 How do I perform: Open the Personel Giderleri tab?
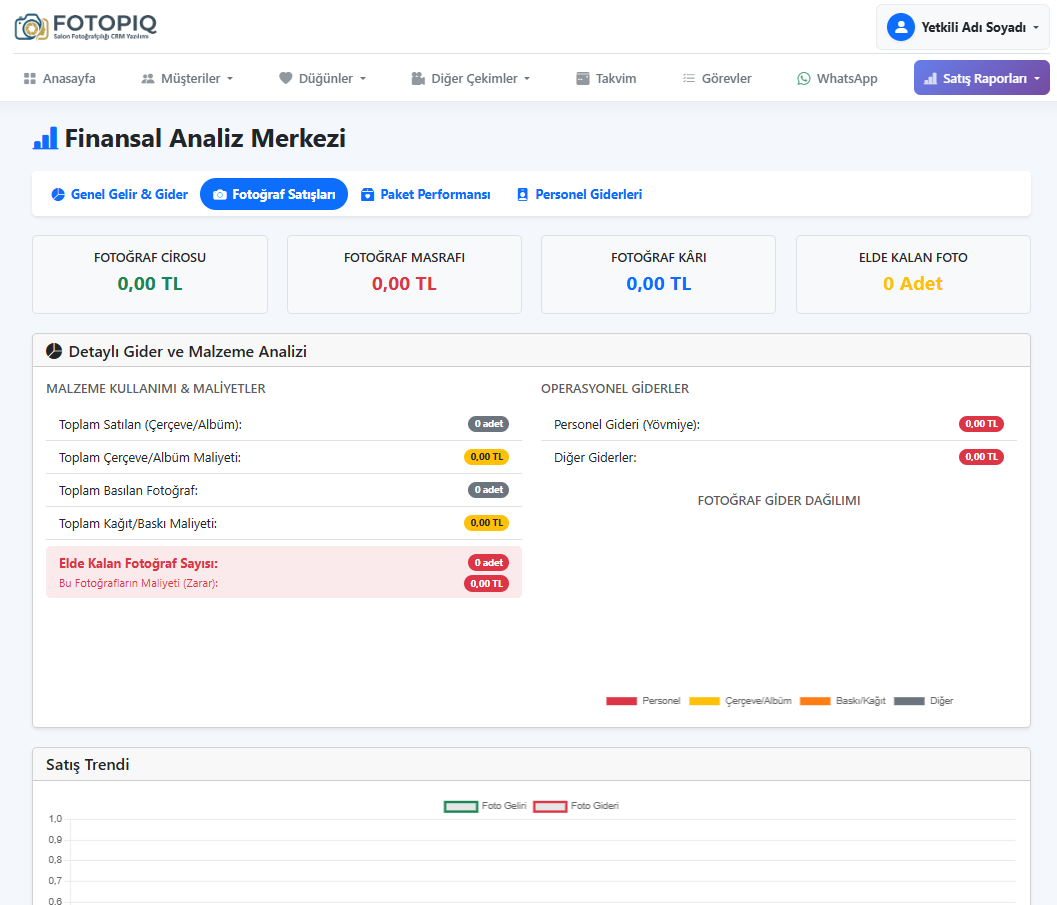pos(579,194)
